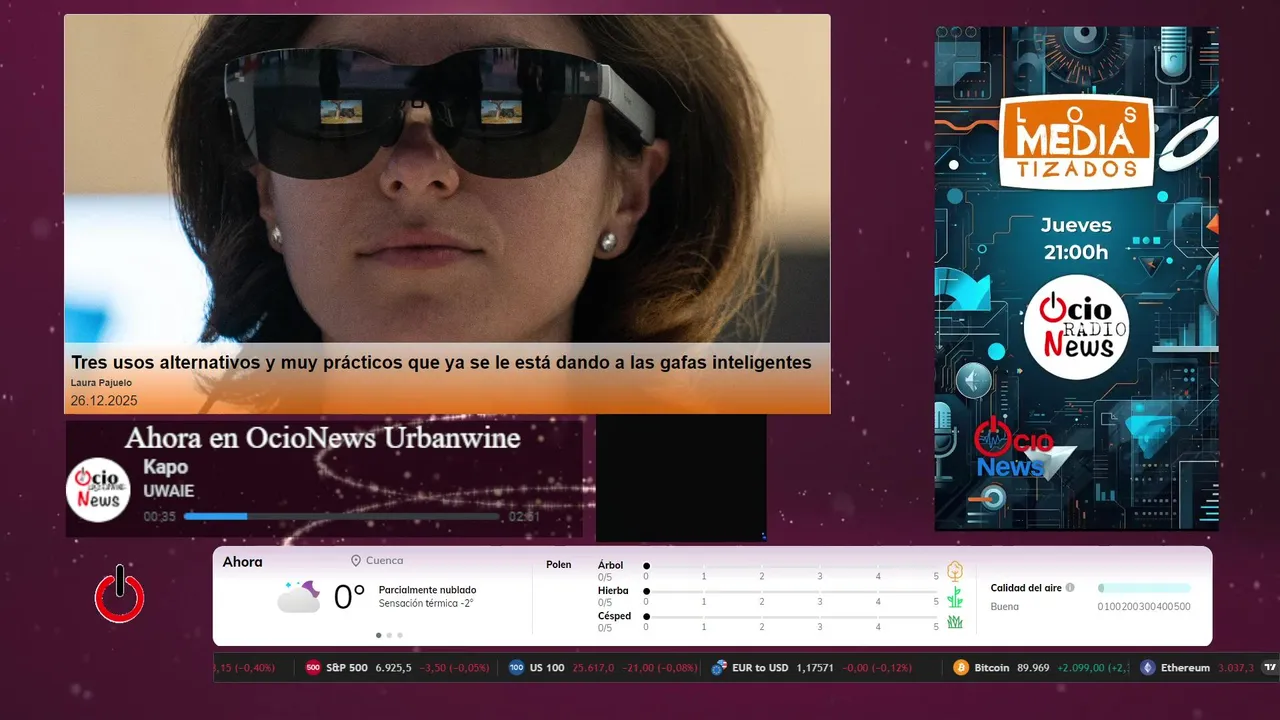Viewport: 1280px width, 720px height.
Task: Click the Sensación térmica -2° text
Action: 426,603
